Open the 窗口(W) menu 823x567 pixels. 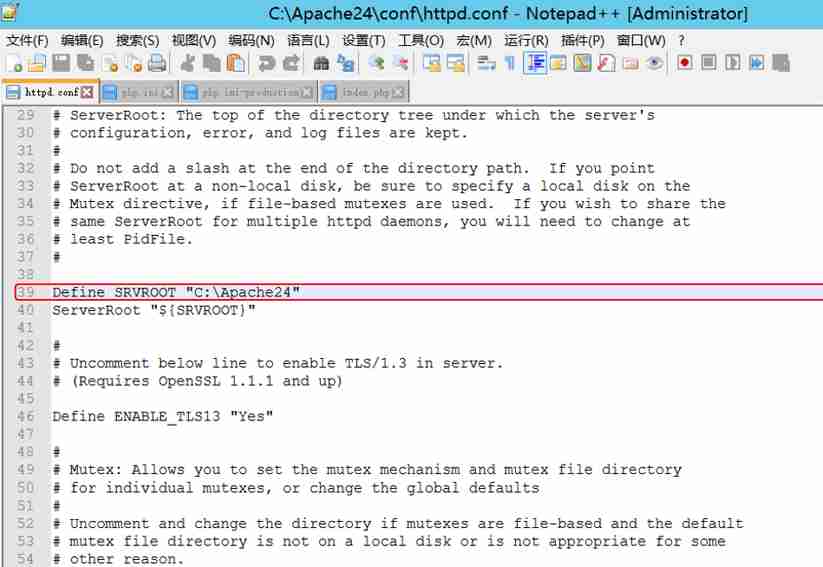pos(641,40)
